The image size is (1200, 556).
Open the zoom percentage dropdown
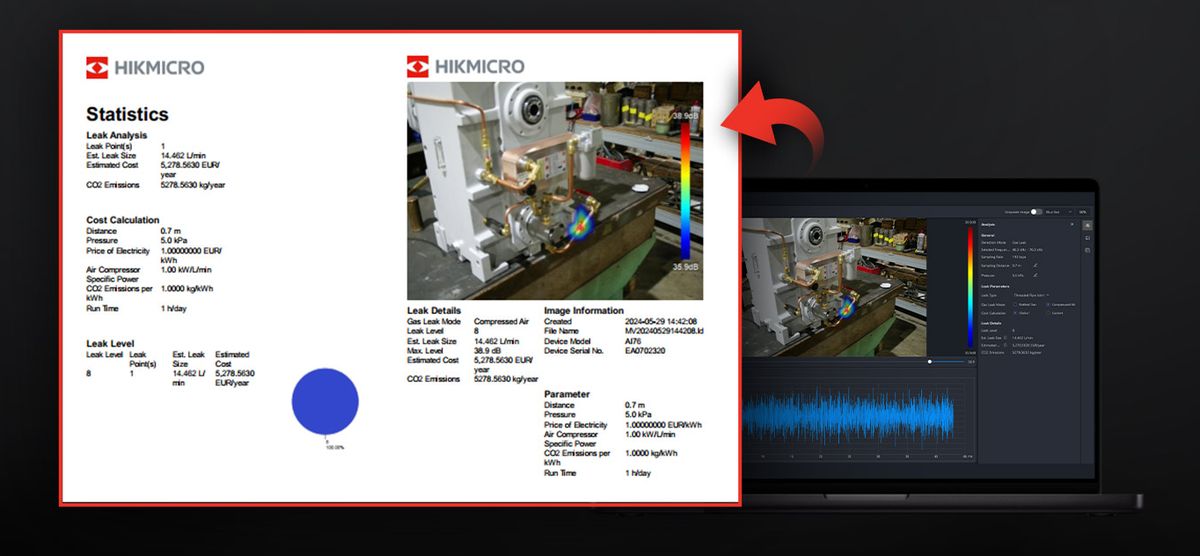(x=1083, y=212)
